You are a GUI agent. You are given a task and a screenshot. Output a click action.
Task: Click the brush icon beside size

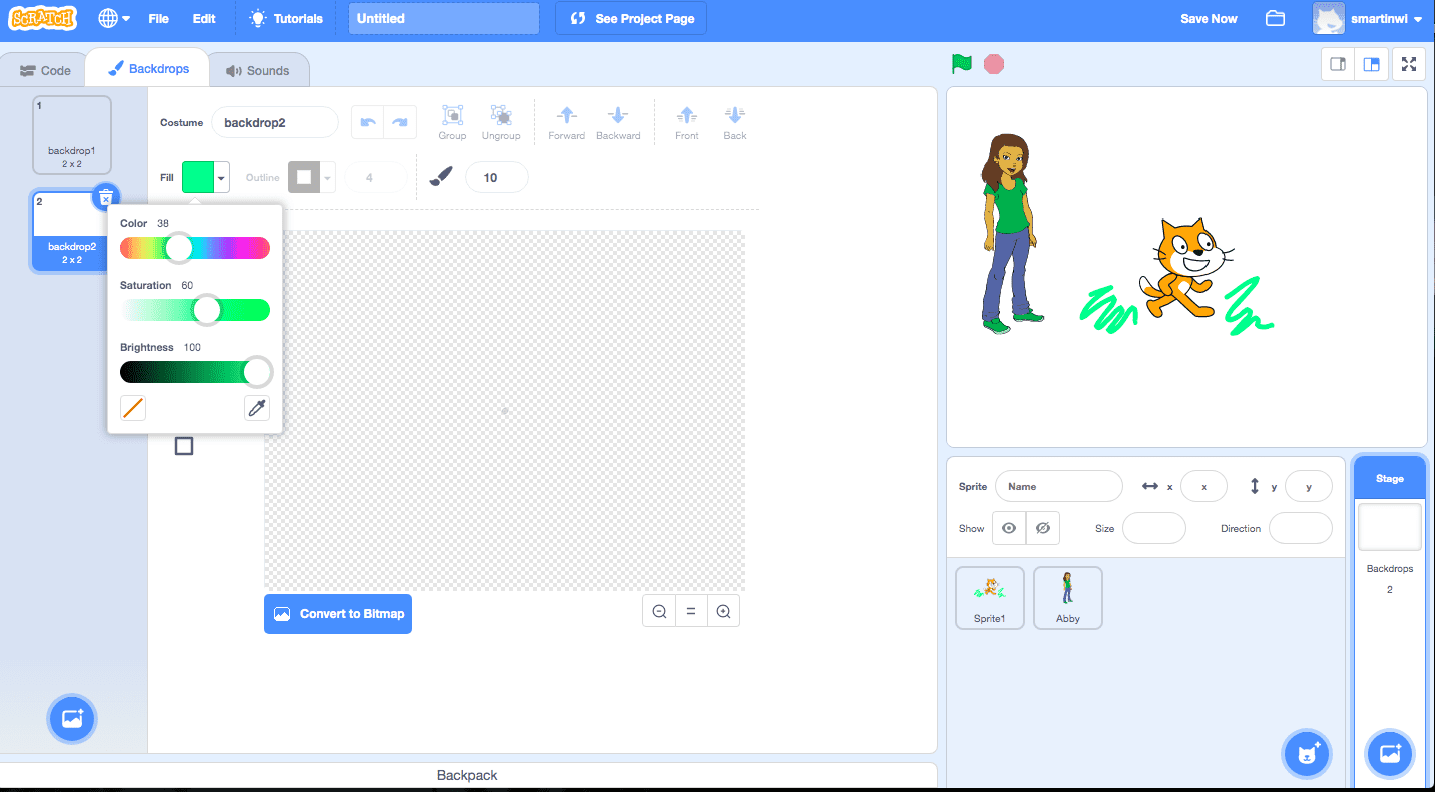coord(441,177)
